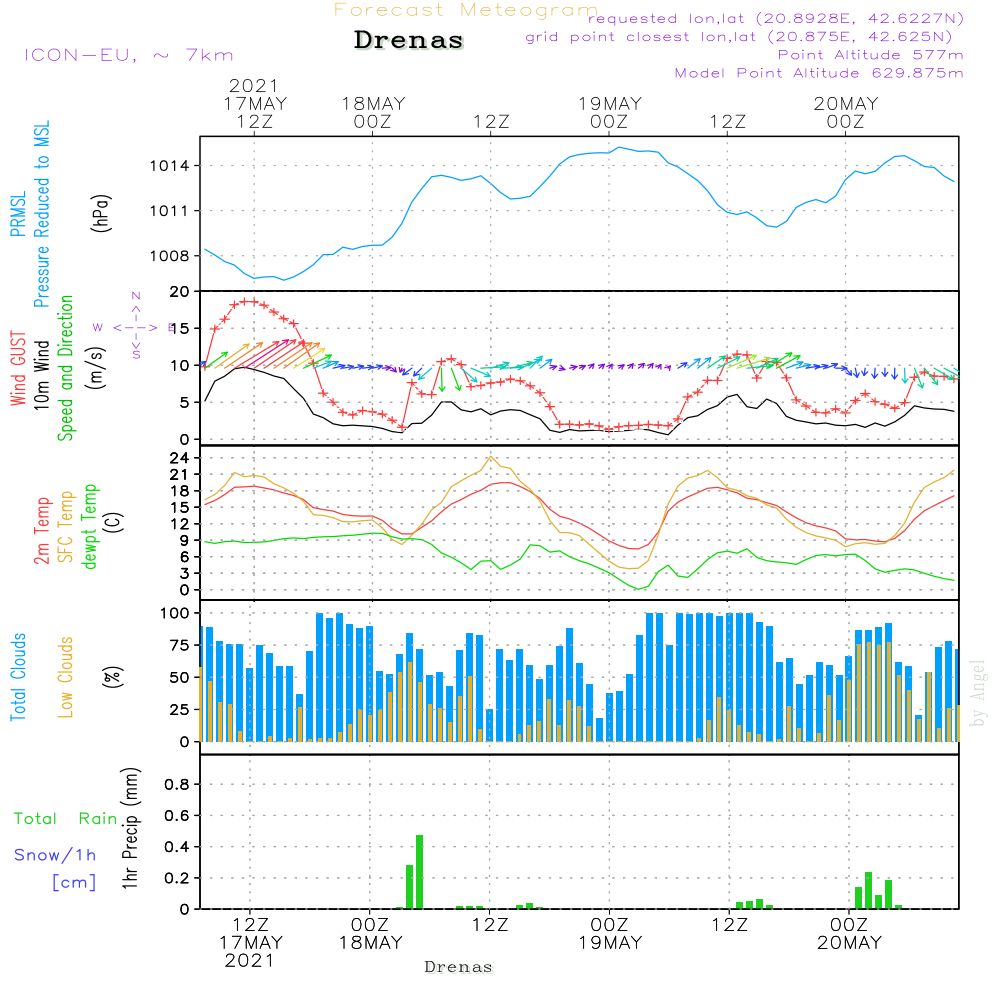Click the bottom '18MAY' axis date label
This screenshot has height=1000, width=1000.
370,943
